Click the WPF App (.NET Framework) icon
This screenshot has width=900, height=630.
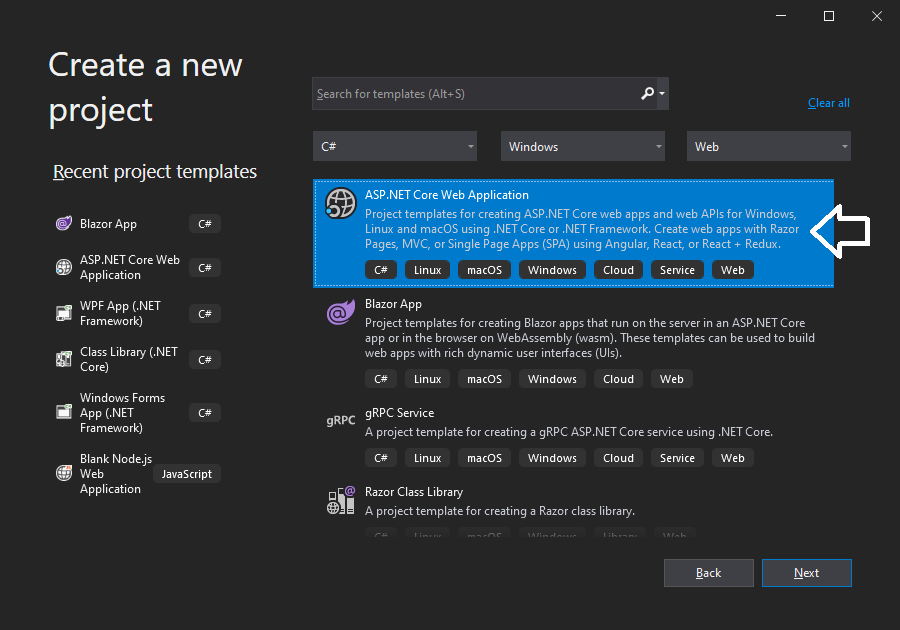pos(64,313)
